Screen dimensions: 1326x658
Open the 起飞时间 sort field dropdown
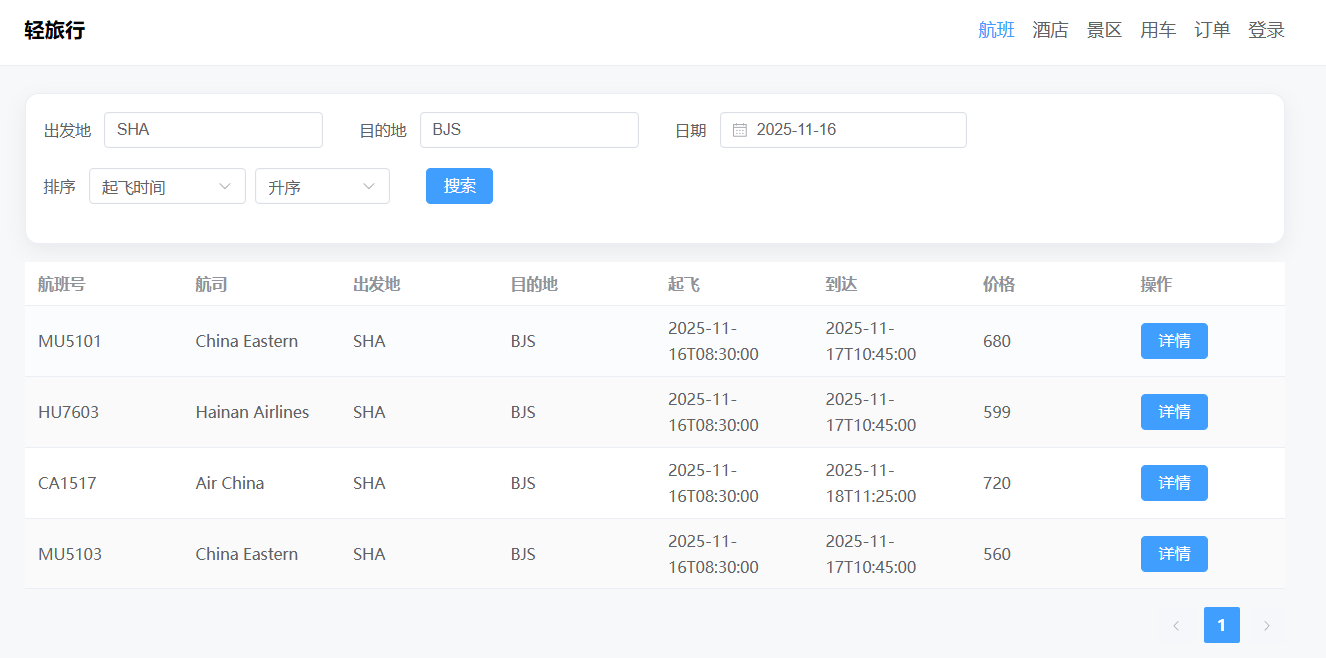pos(167,186)
